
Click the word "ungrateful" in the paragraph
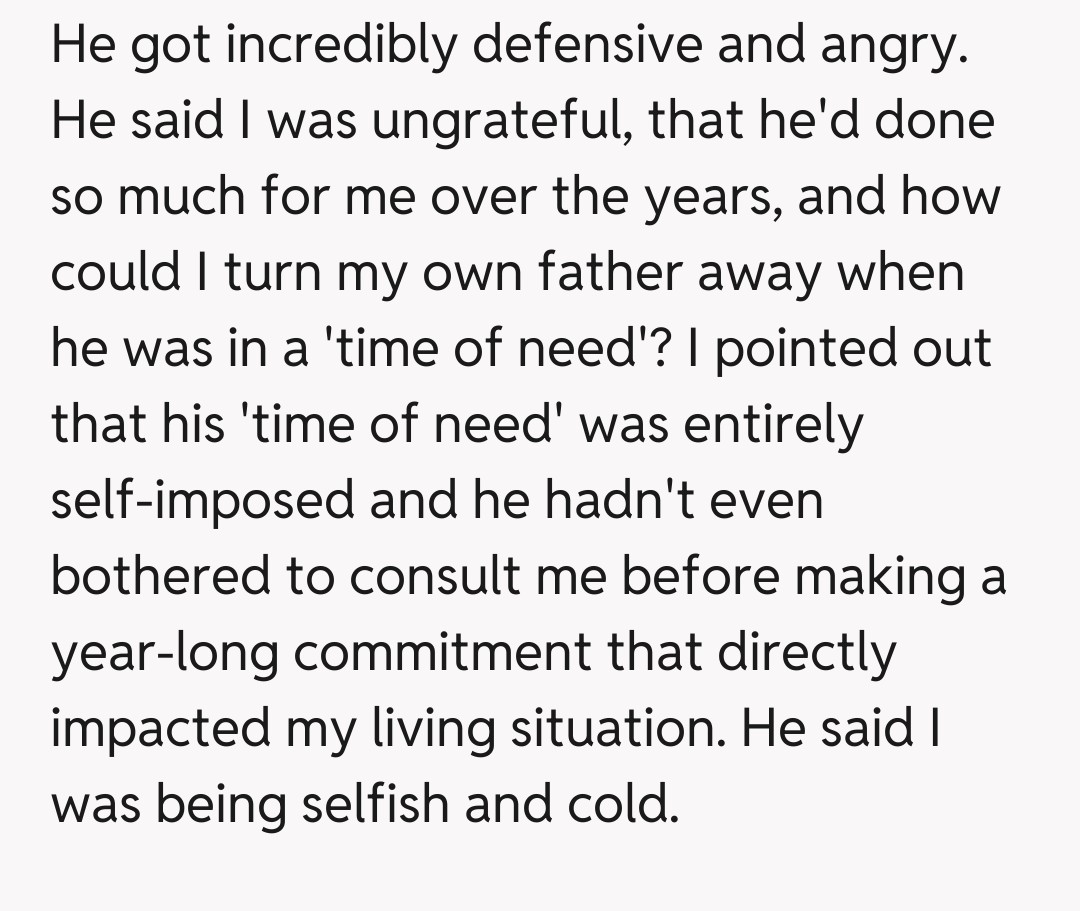485,122
